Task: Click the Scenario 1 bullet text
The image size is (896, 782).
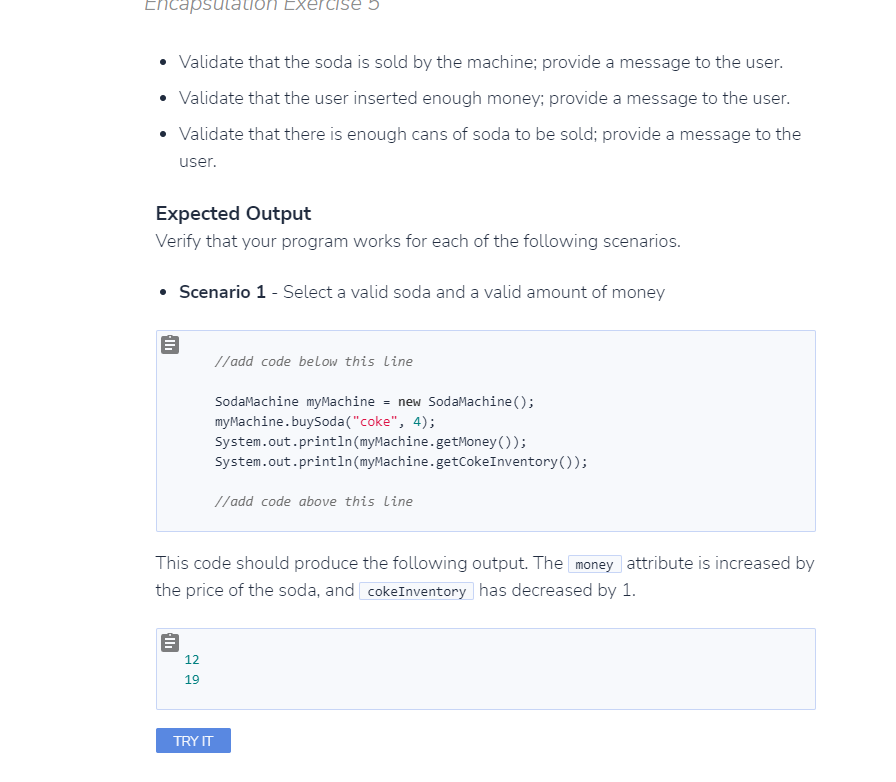Action: coord(420,292)
